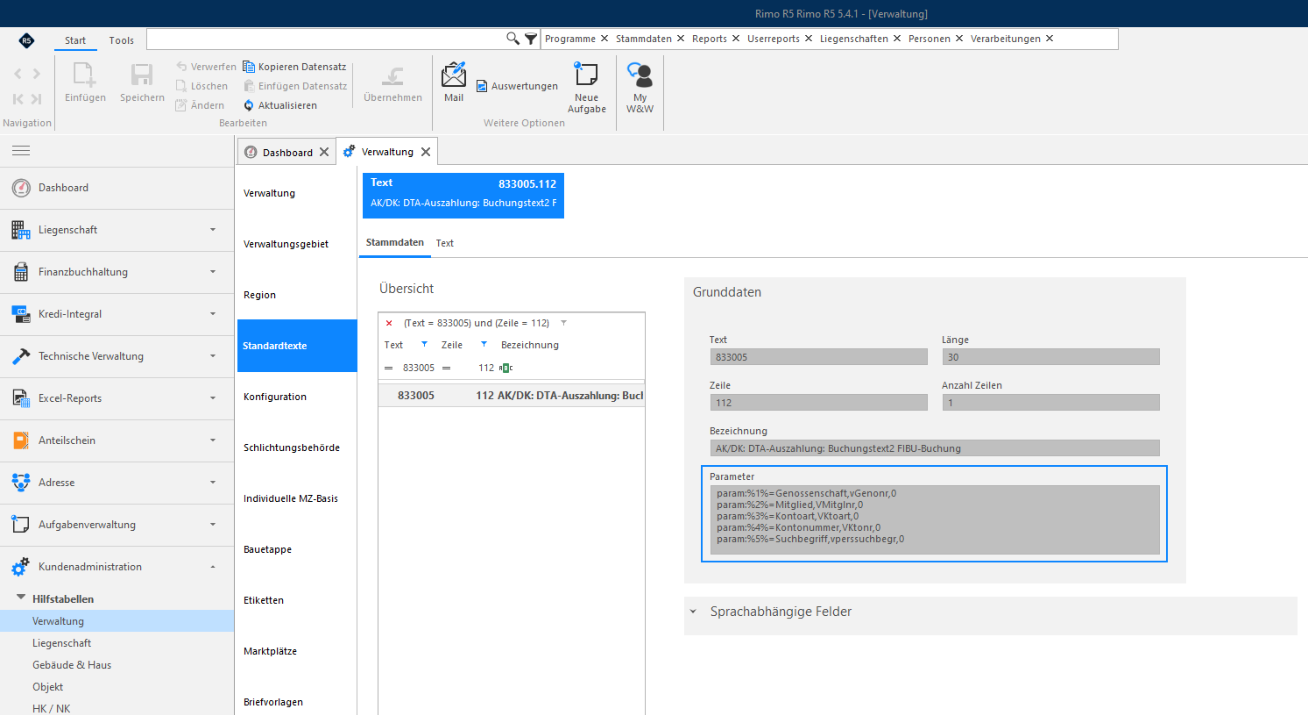Select Schlichtungsbehörde in the list
This screenshot has width=1308, height=716.
point(297,448)
